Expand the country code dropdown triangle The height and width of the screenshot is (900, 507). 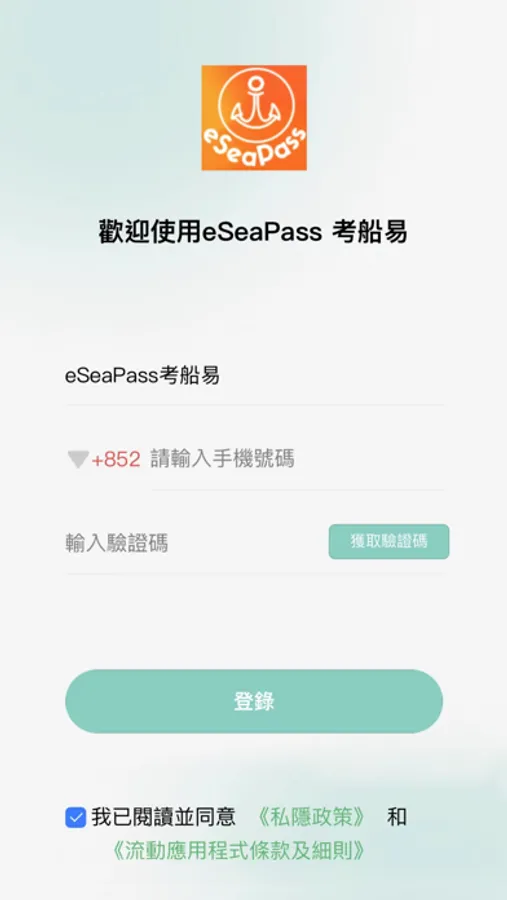(78, 460)
